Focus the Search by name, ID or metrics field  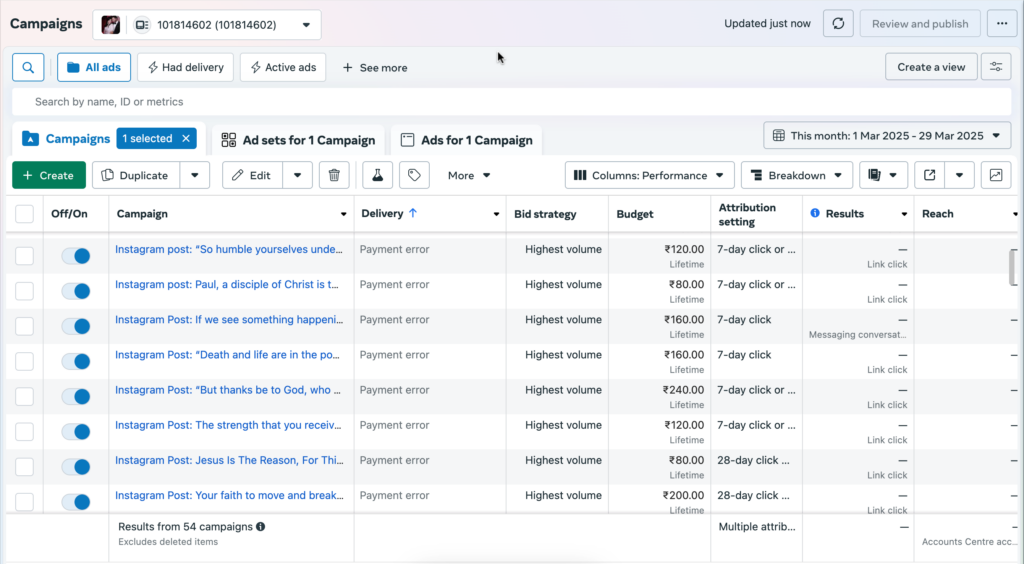tap(511, 102)
